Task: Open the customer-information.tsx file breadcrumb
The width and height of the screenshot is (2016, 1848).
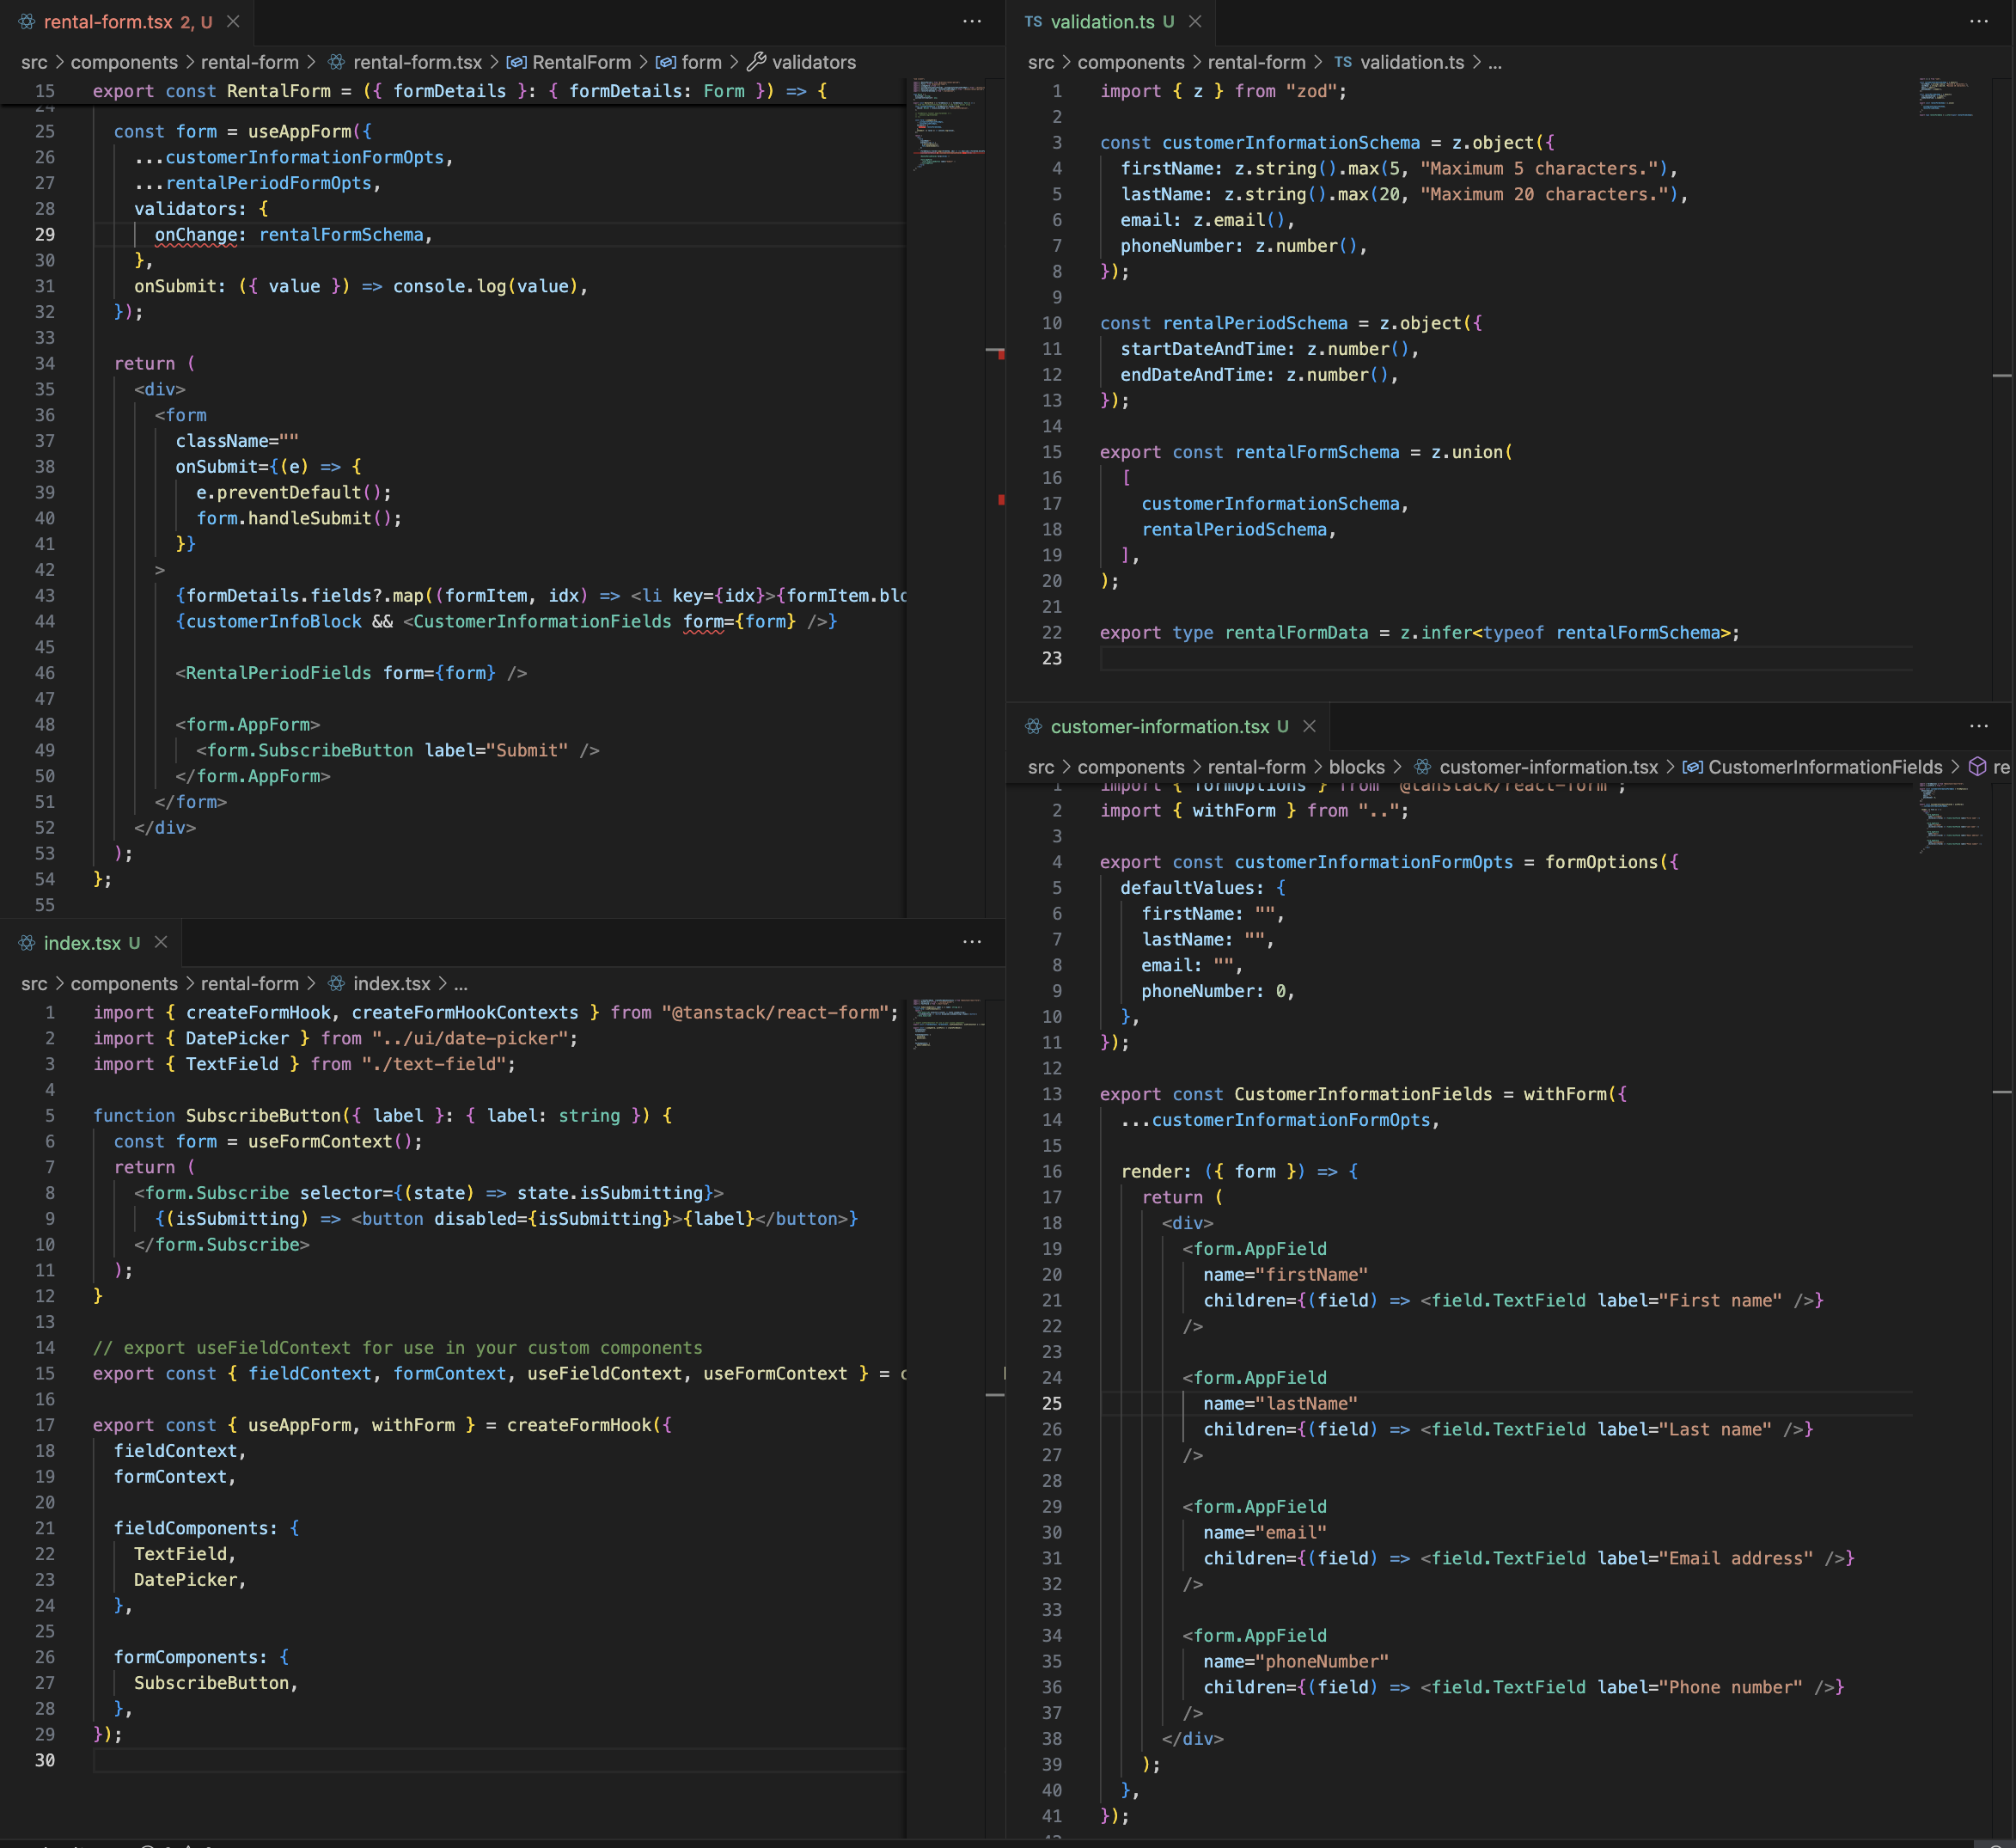Action: (1535, 767)
